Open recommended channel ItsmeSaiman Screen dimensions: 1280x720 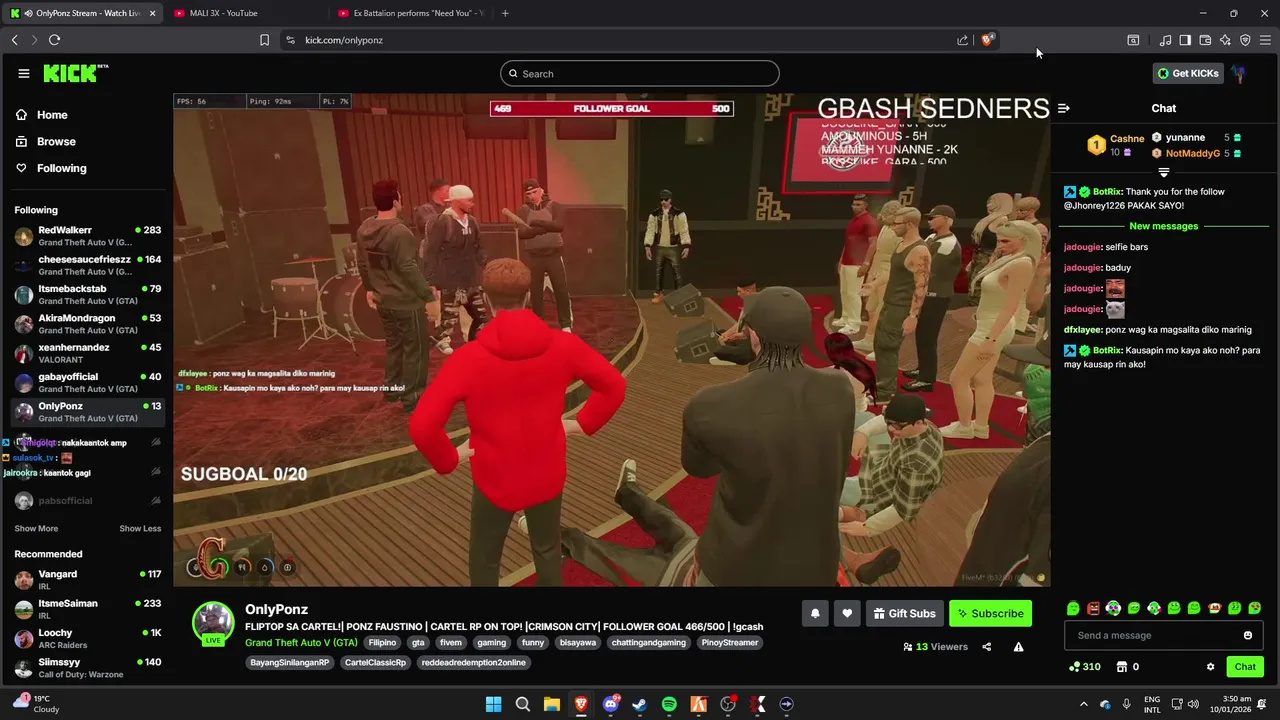88,609
